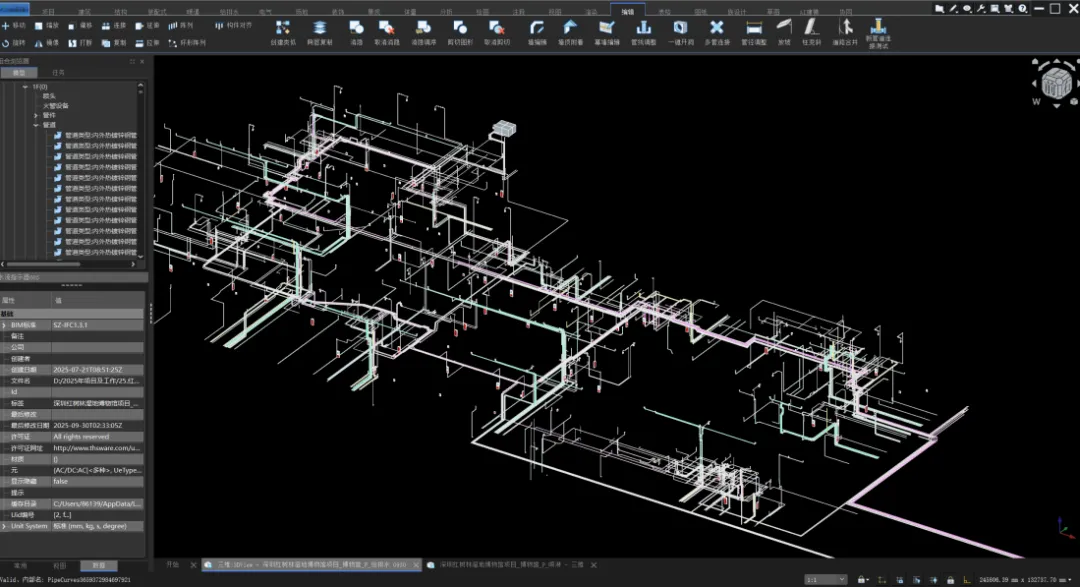Select the 旋转 (Rotate) tool

[x=13, y=44]
